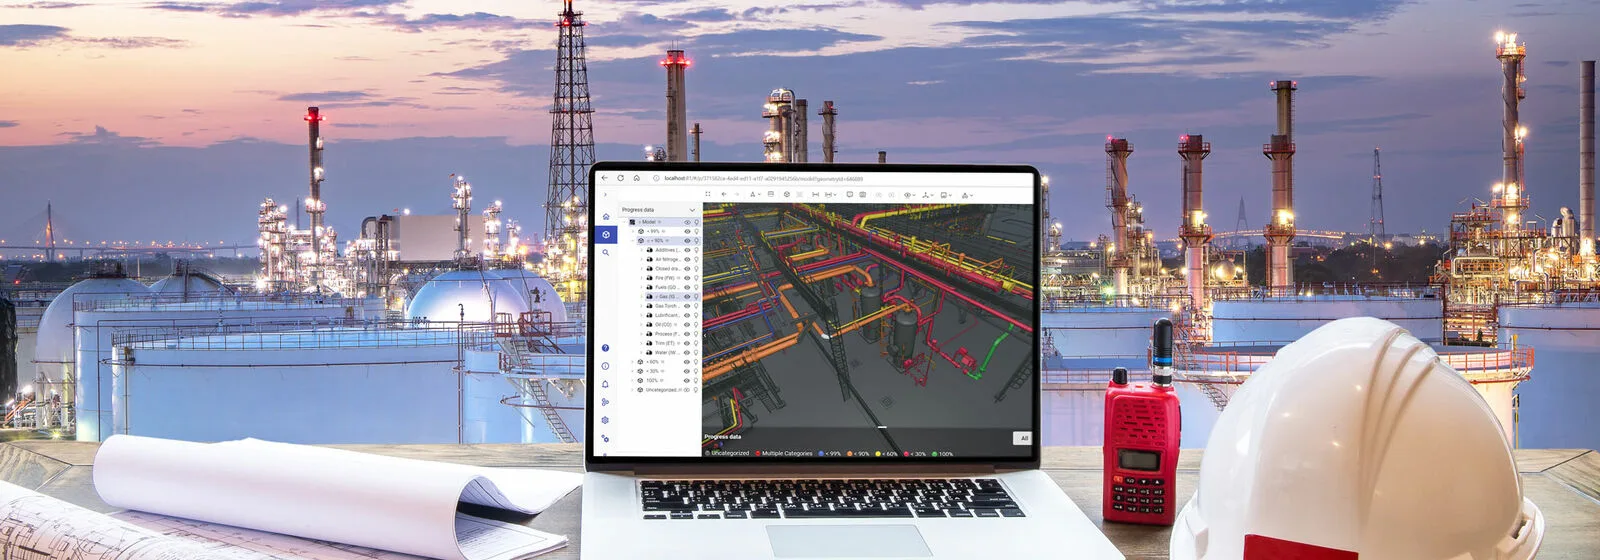The height and width of the screenshot is (560, 1600).
Task: Open the rightmost shapes dropdown in toolbar
Action: (967, 195)
